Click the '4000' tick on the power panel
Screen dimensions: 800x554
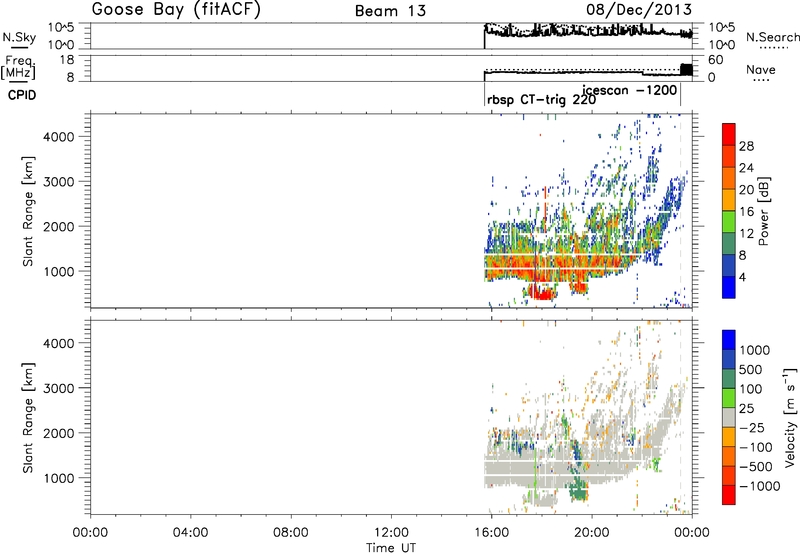(59, 137)
